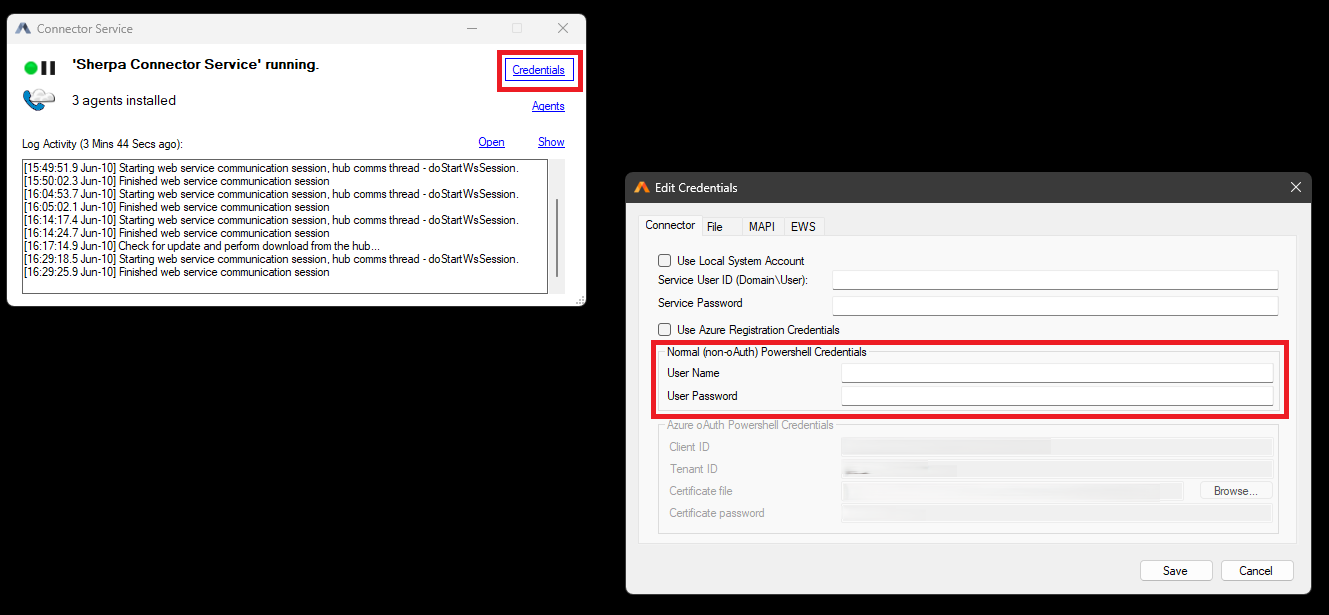Select the EWS tab
1329x615 pixels.
[x=804, y=226]
